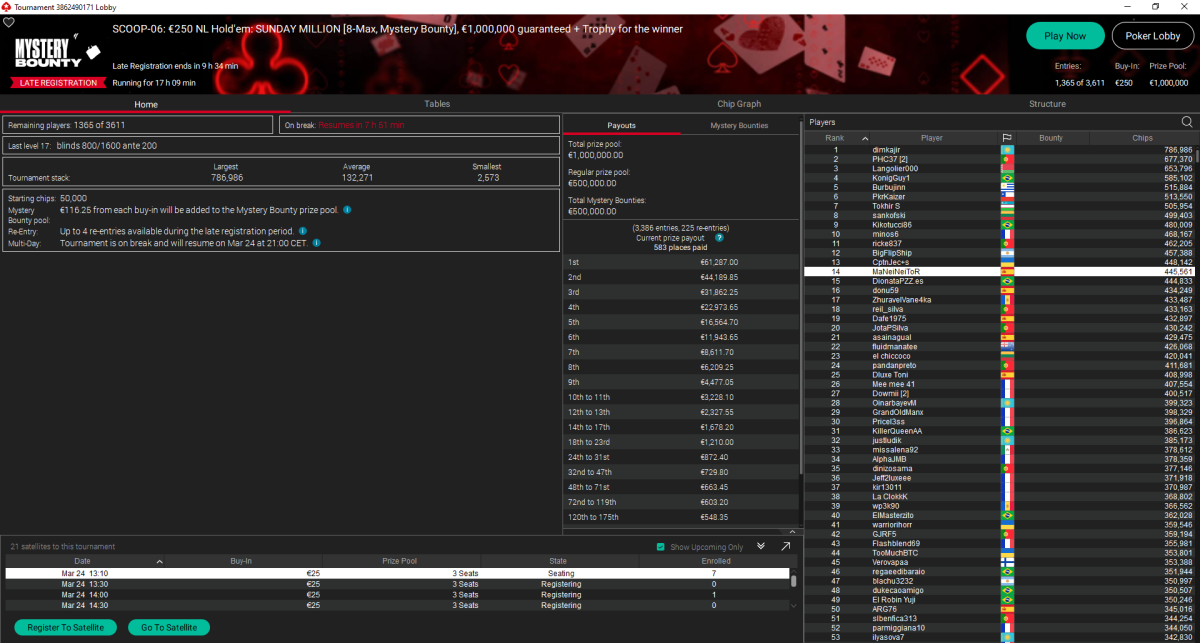
Task: Open the player search magnifier
Action: (1187, 122)
